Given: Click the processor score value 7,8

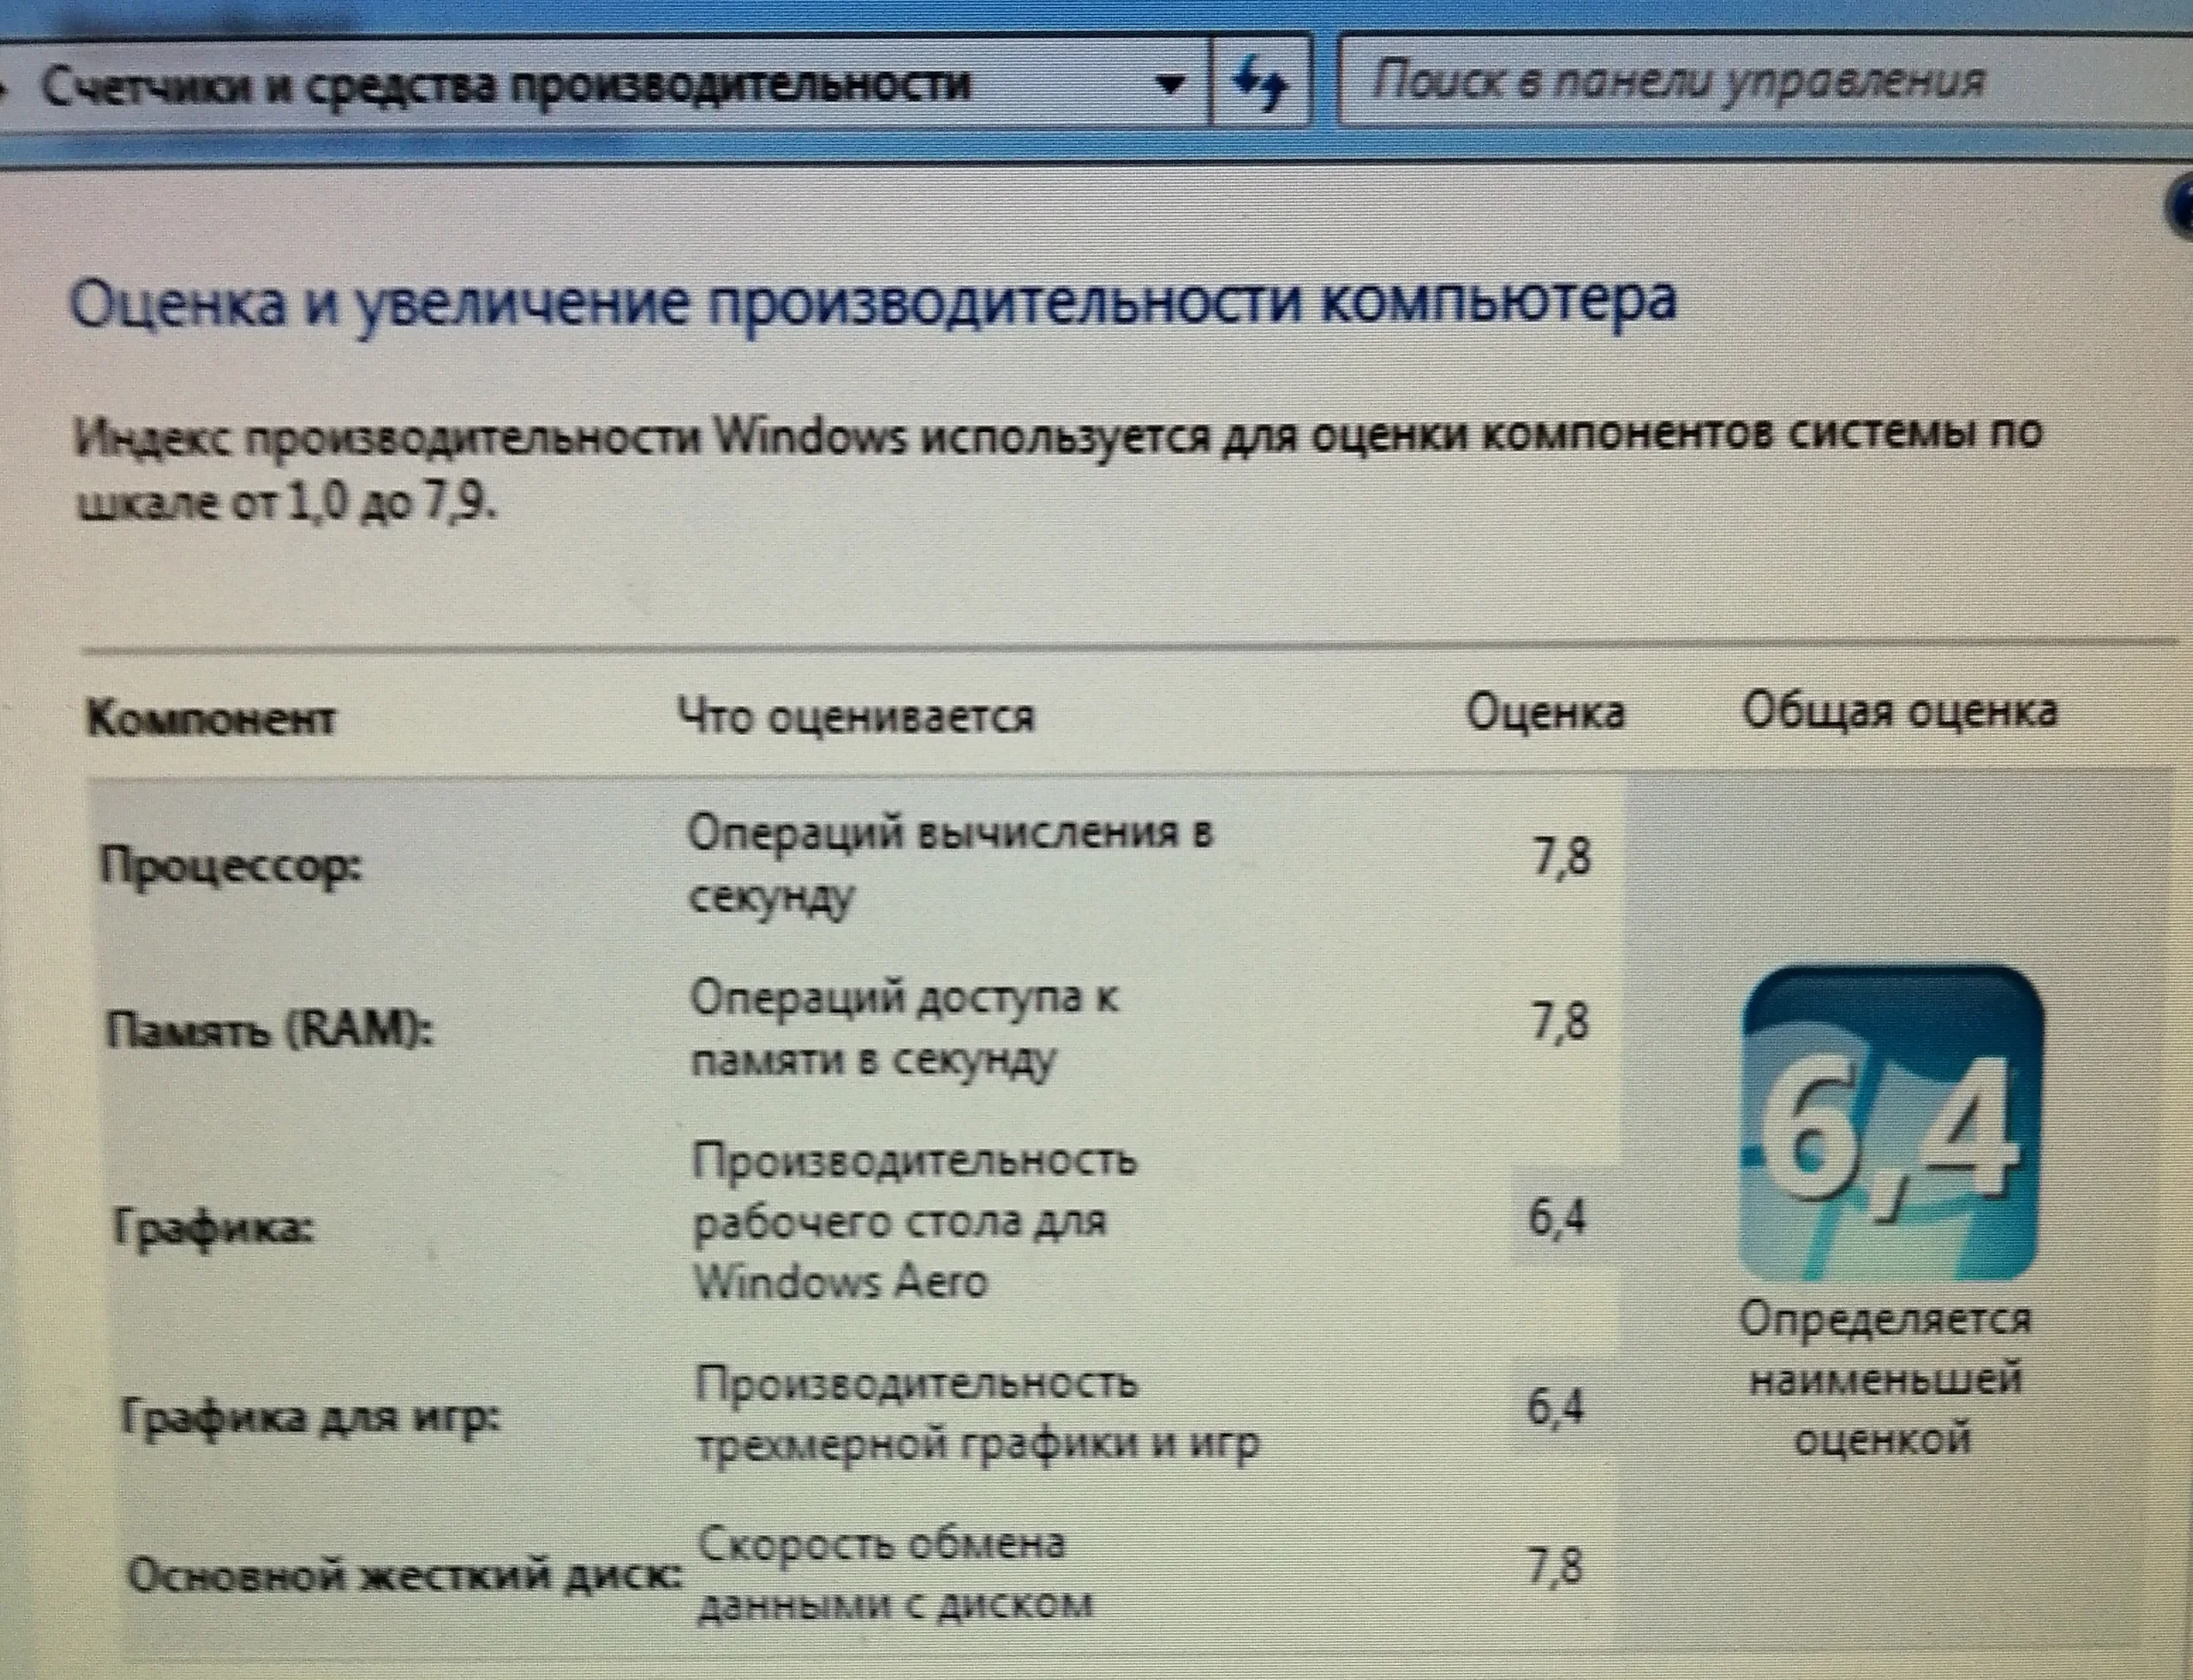Looking at the screenshot, I should click(1561, 858).
